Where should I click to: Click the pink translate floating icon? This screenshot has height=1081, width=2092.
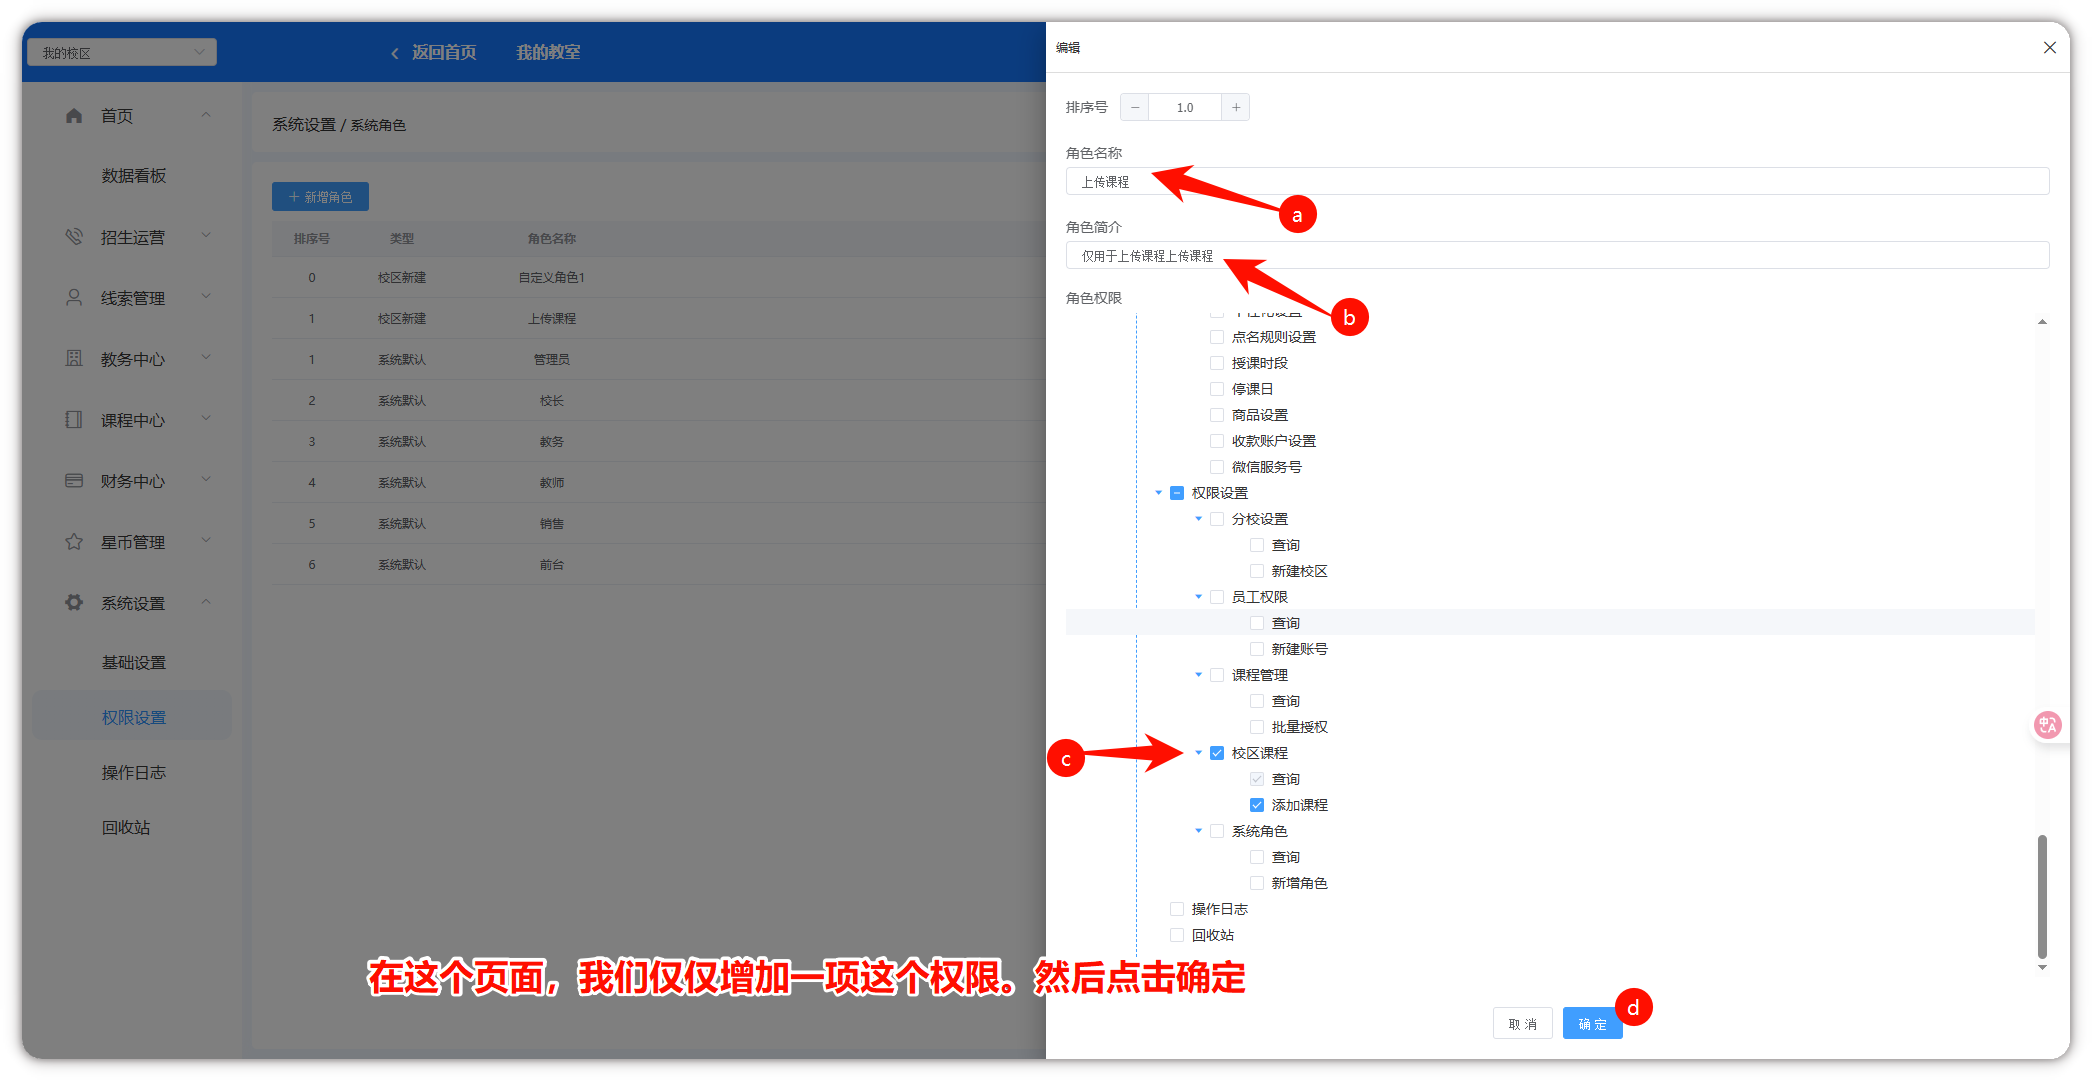(x=2047, y=725)
